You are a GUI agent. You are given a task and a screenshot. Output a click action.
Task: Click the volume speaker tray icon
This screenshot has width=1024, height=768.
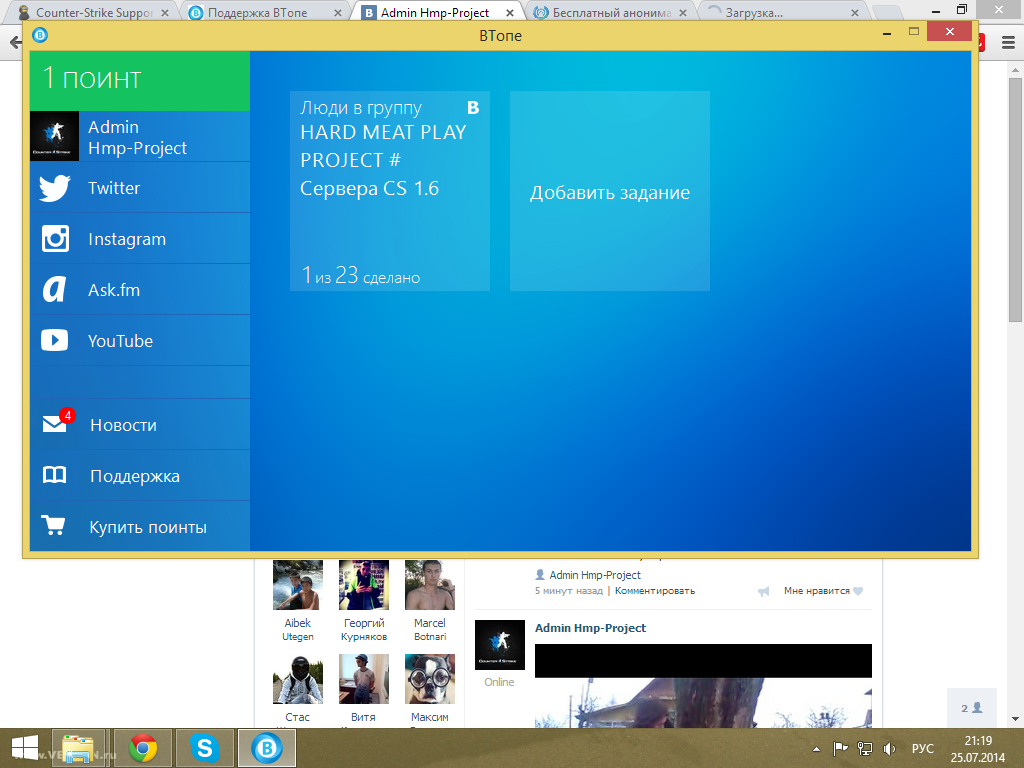pos(889,748)
